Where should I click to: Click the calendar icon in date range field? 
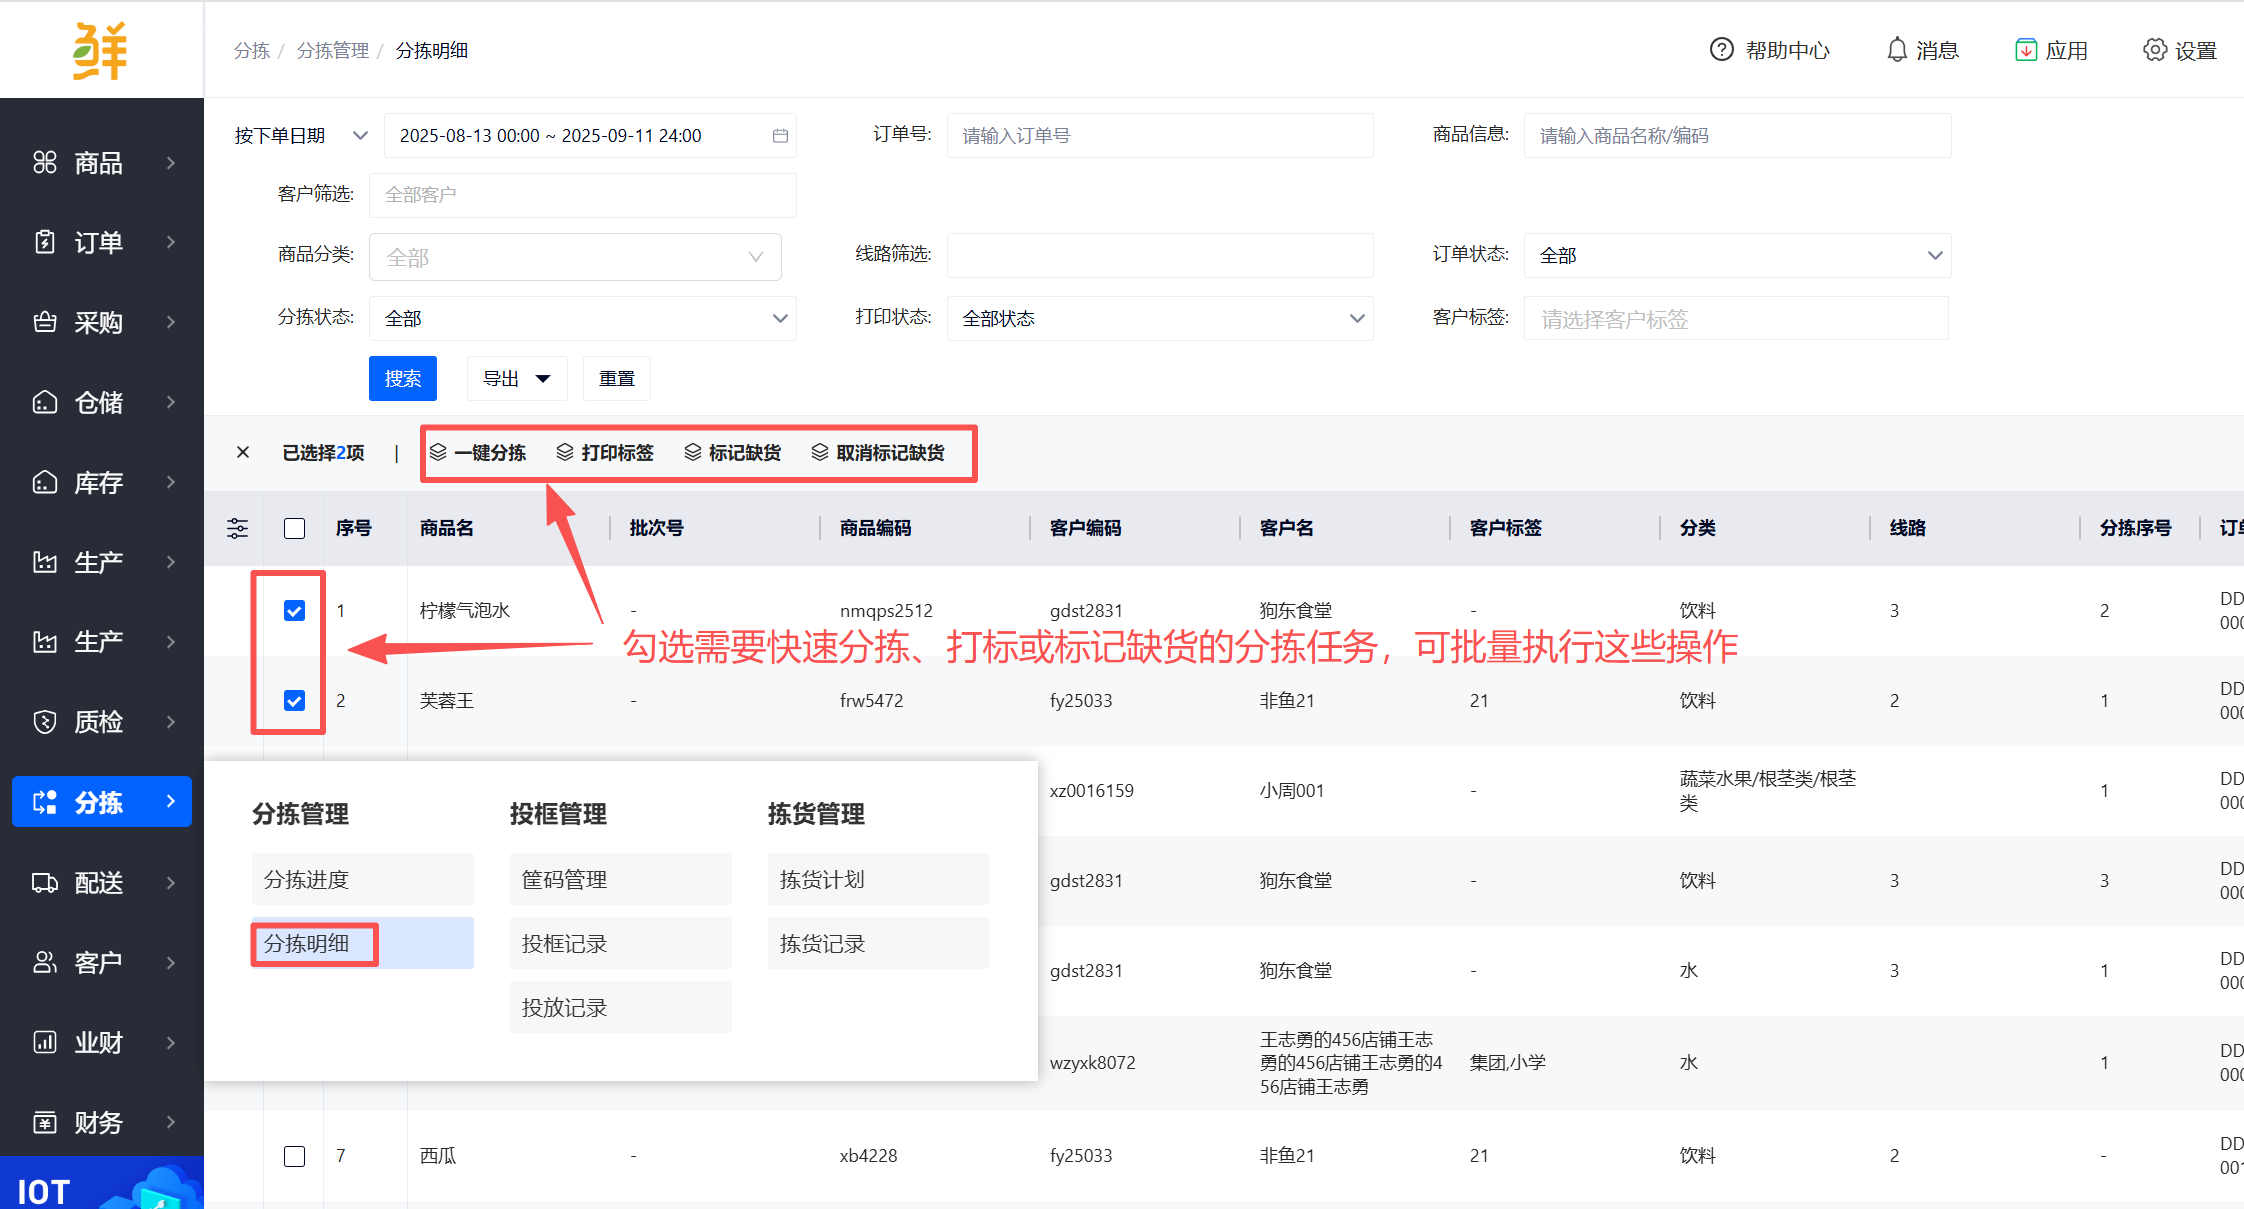(780, 136)
